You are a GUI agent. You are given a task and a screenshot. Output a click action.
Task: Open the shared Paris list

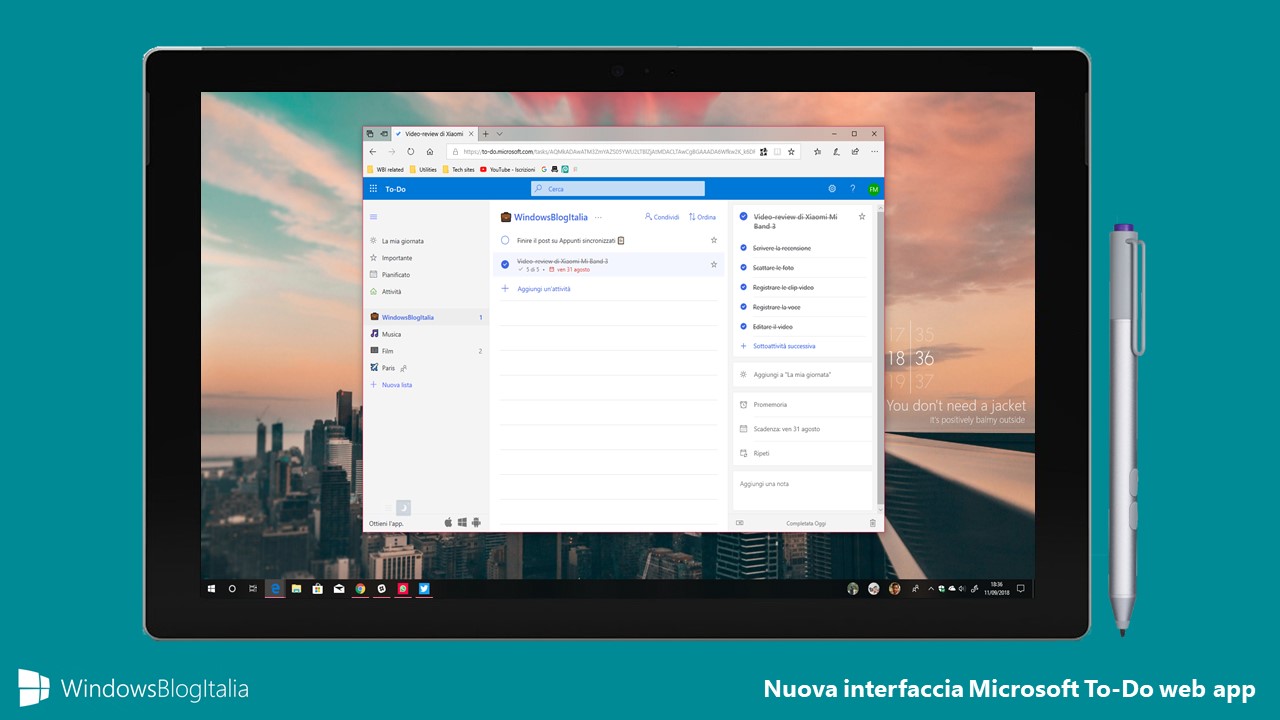426,368
